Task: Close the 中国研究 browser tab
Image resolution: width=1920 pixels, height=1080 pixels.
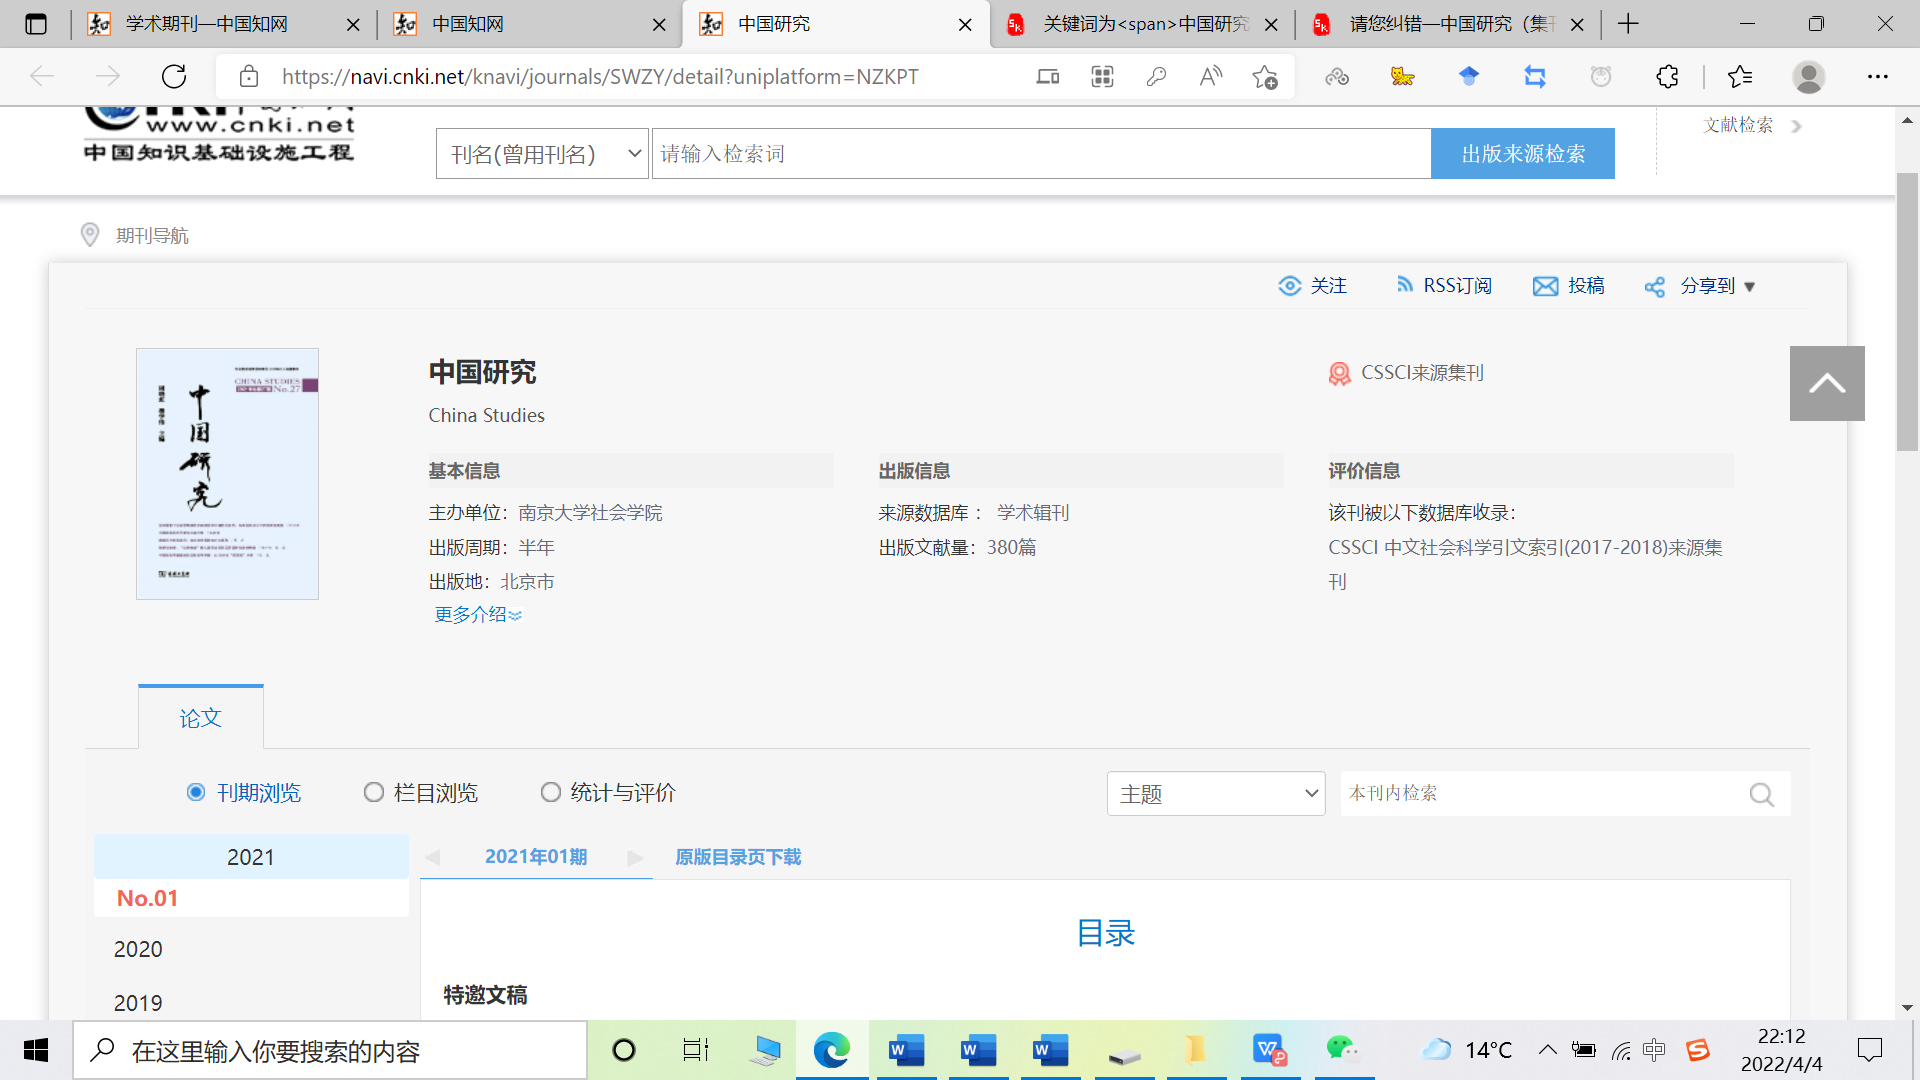Action: pos(965,25)
